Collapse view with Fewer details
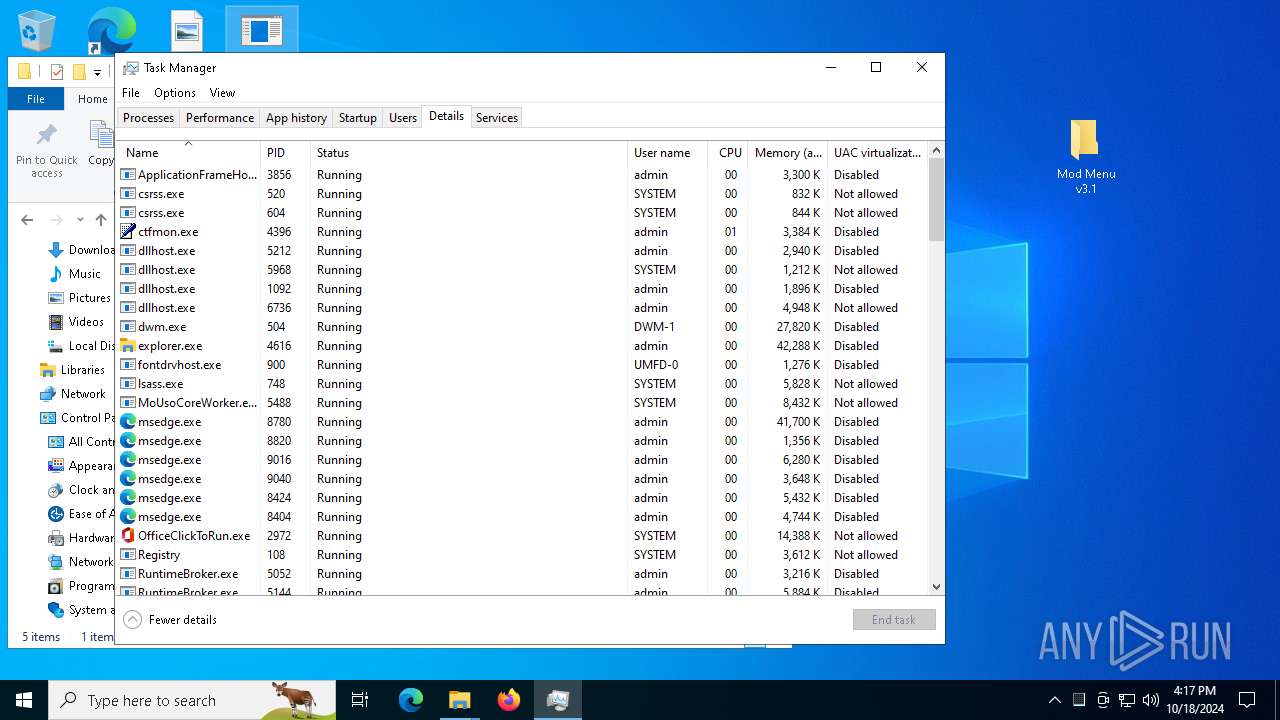The width and height of the screenshot is (1280, 720). [170, 620]
